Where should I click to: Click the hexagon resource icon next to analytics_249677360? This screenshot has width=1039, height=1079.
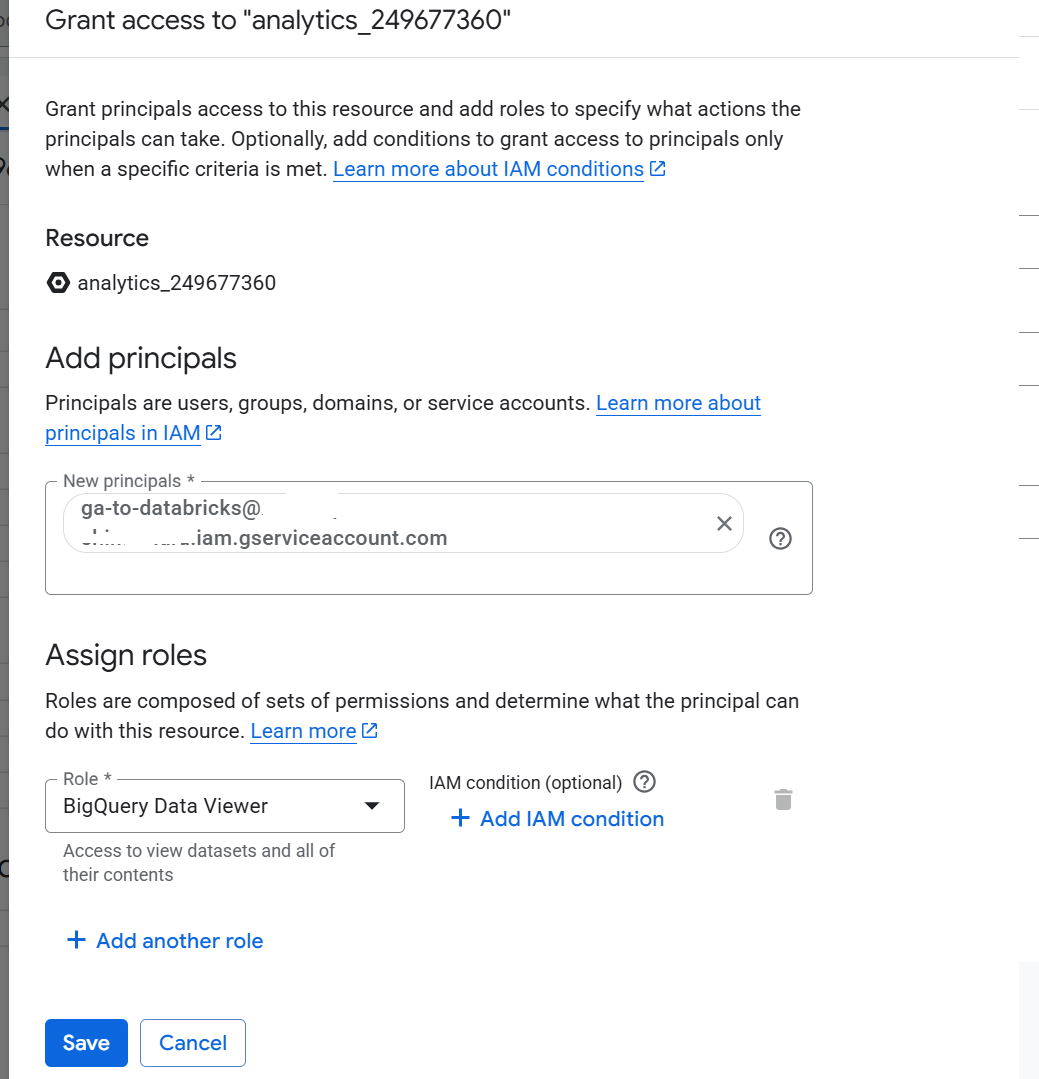click(59, 283)
